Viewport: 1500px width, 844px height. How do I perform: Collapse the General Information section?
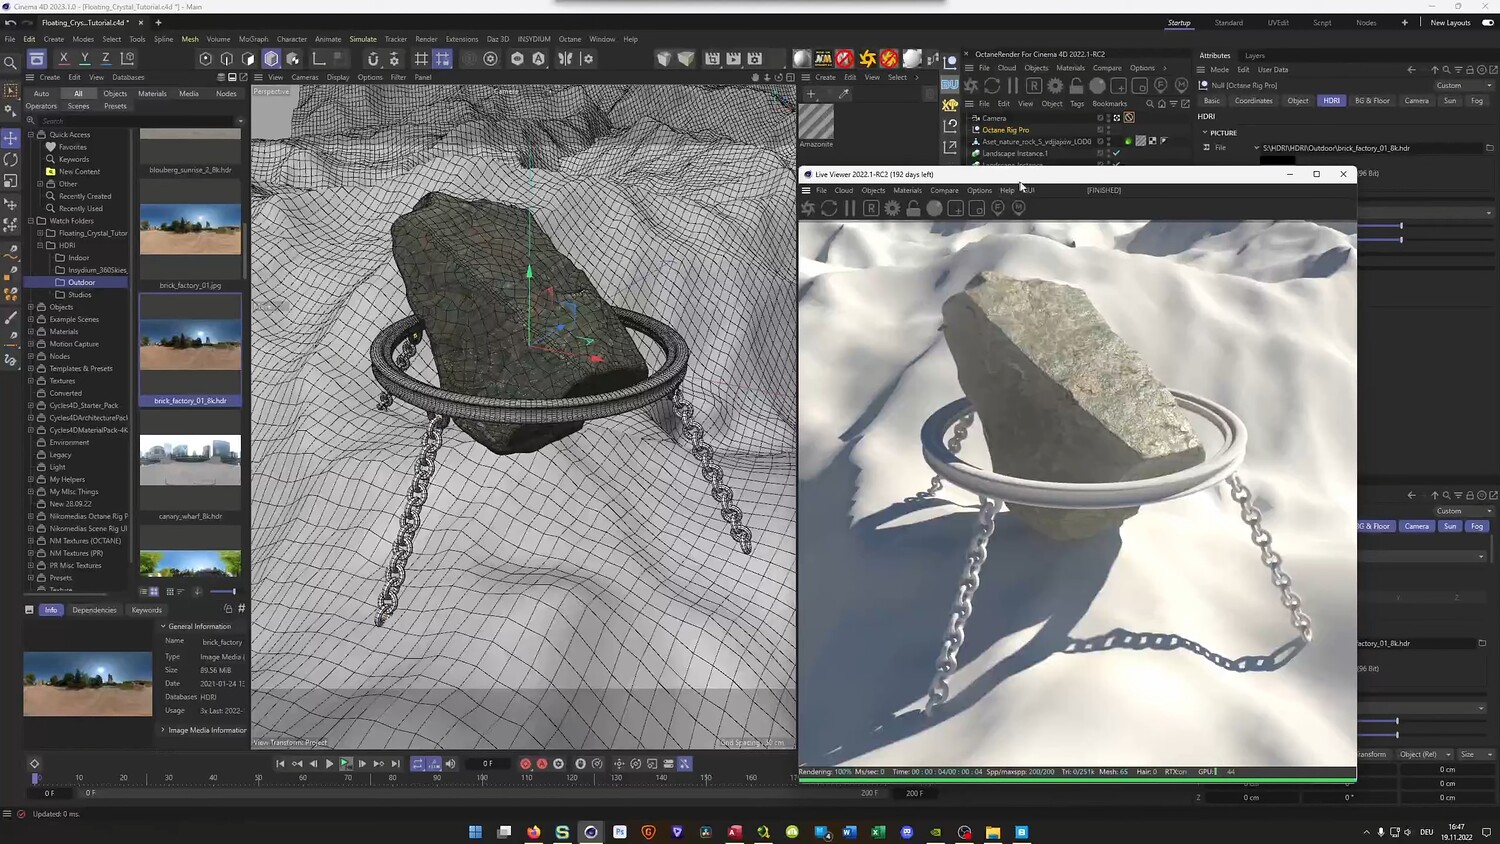[x=163, y=627]
